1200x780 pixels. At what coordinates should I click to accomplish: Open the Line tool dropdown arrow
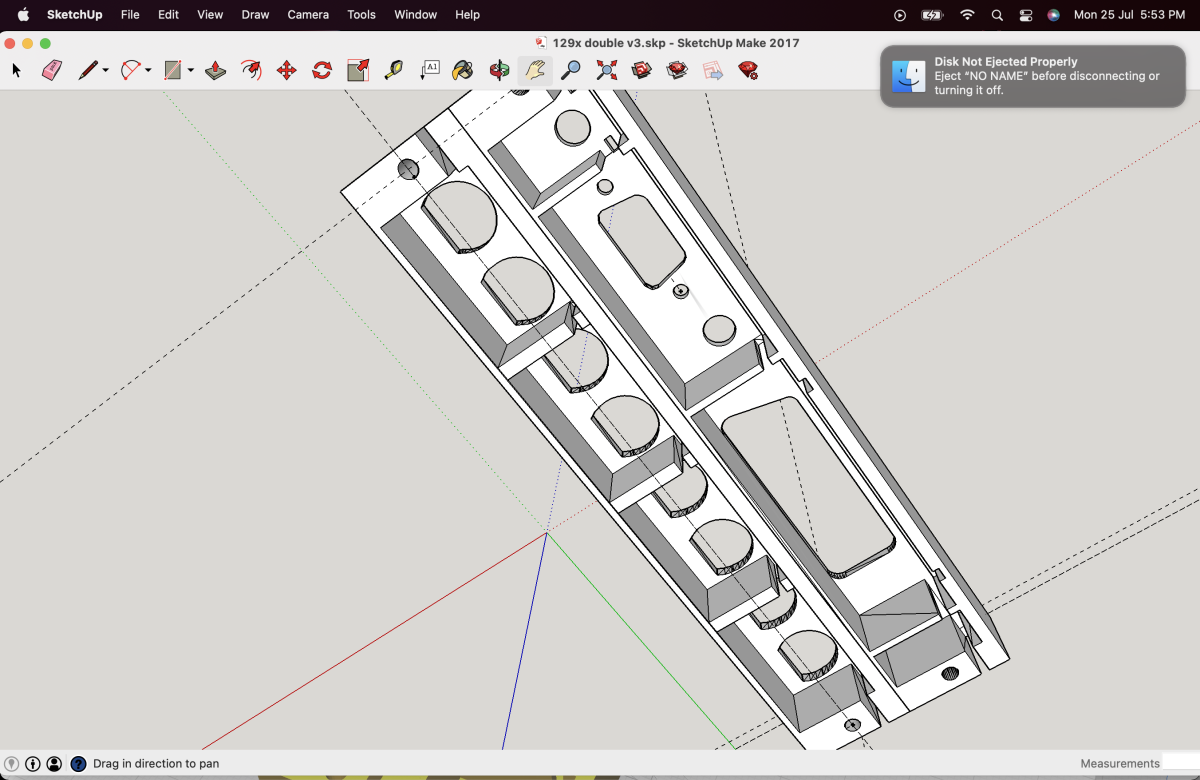pos(106,70)
